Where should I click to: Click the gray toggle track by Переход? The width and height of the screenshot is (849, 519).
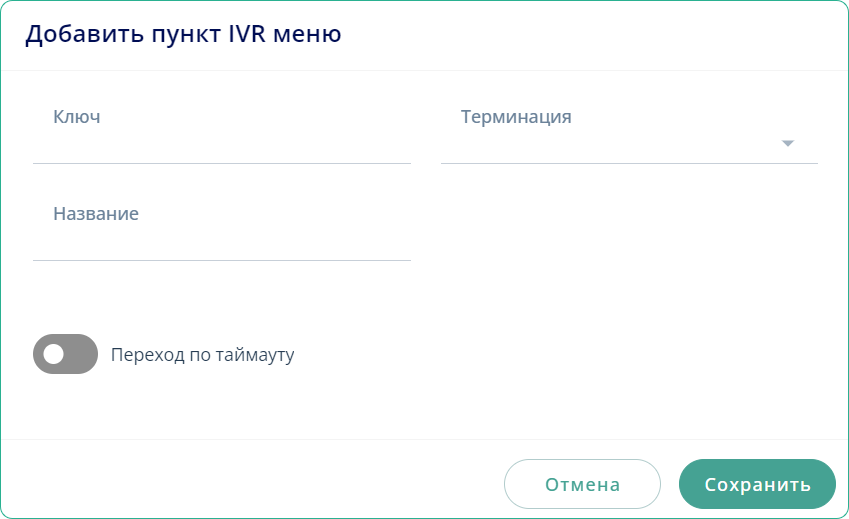pyautogui.click(x=80, y=354)
